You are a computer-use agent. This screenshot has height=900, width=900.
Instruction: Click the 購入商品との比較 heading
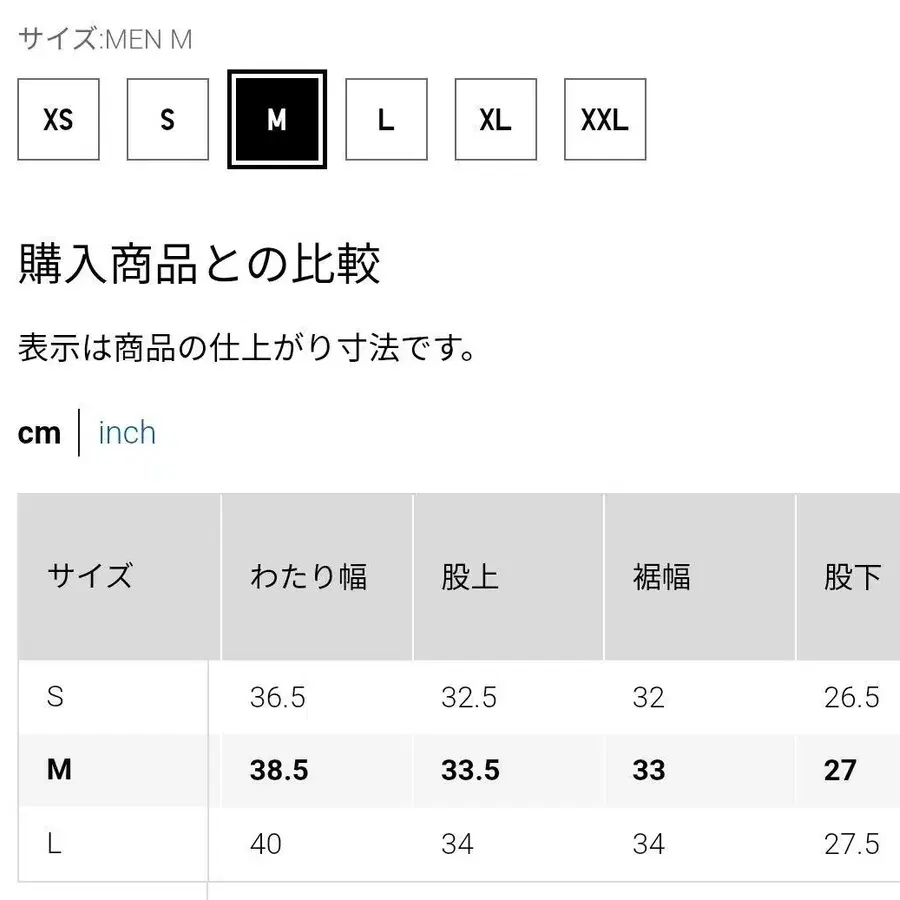pyautogui.click(x=200, y=265)
